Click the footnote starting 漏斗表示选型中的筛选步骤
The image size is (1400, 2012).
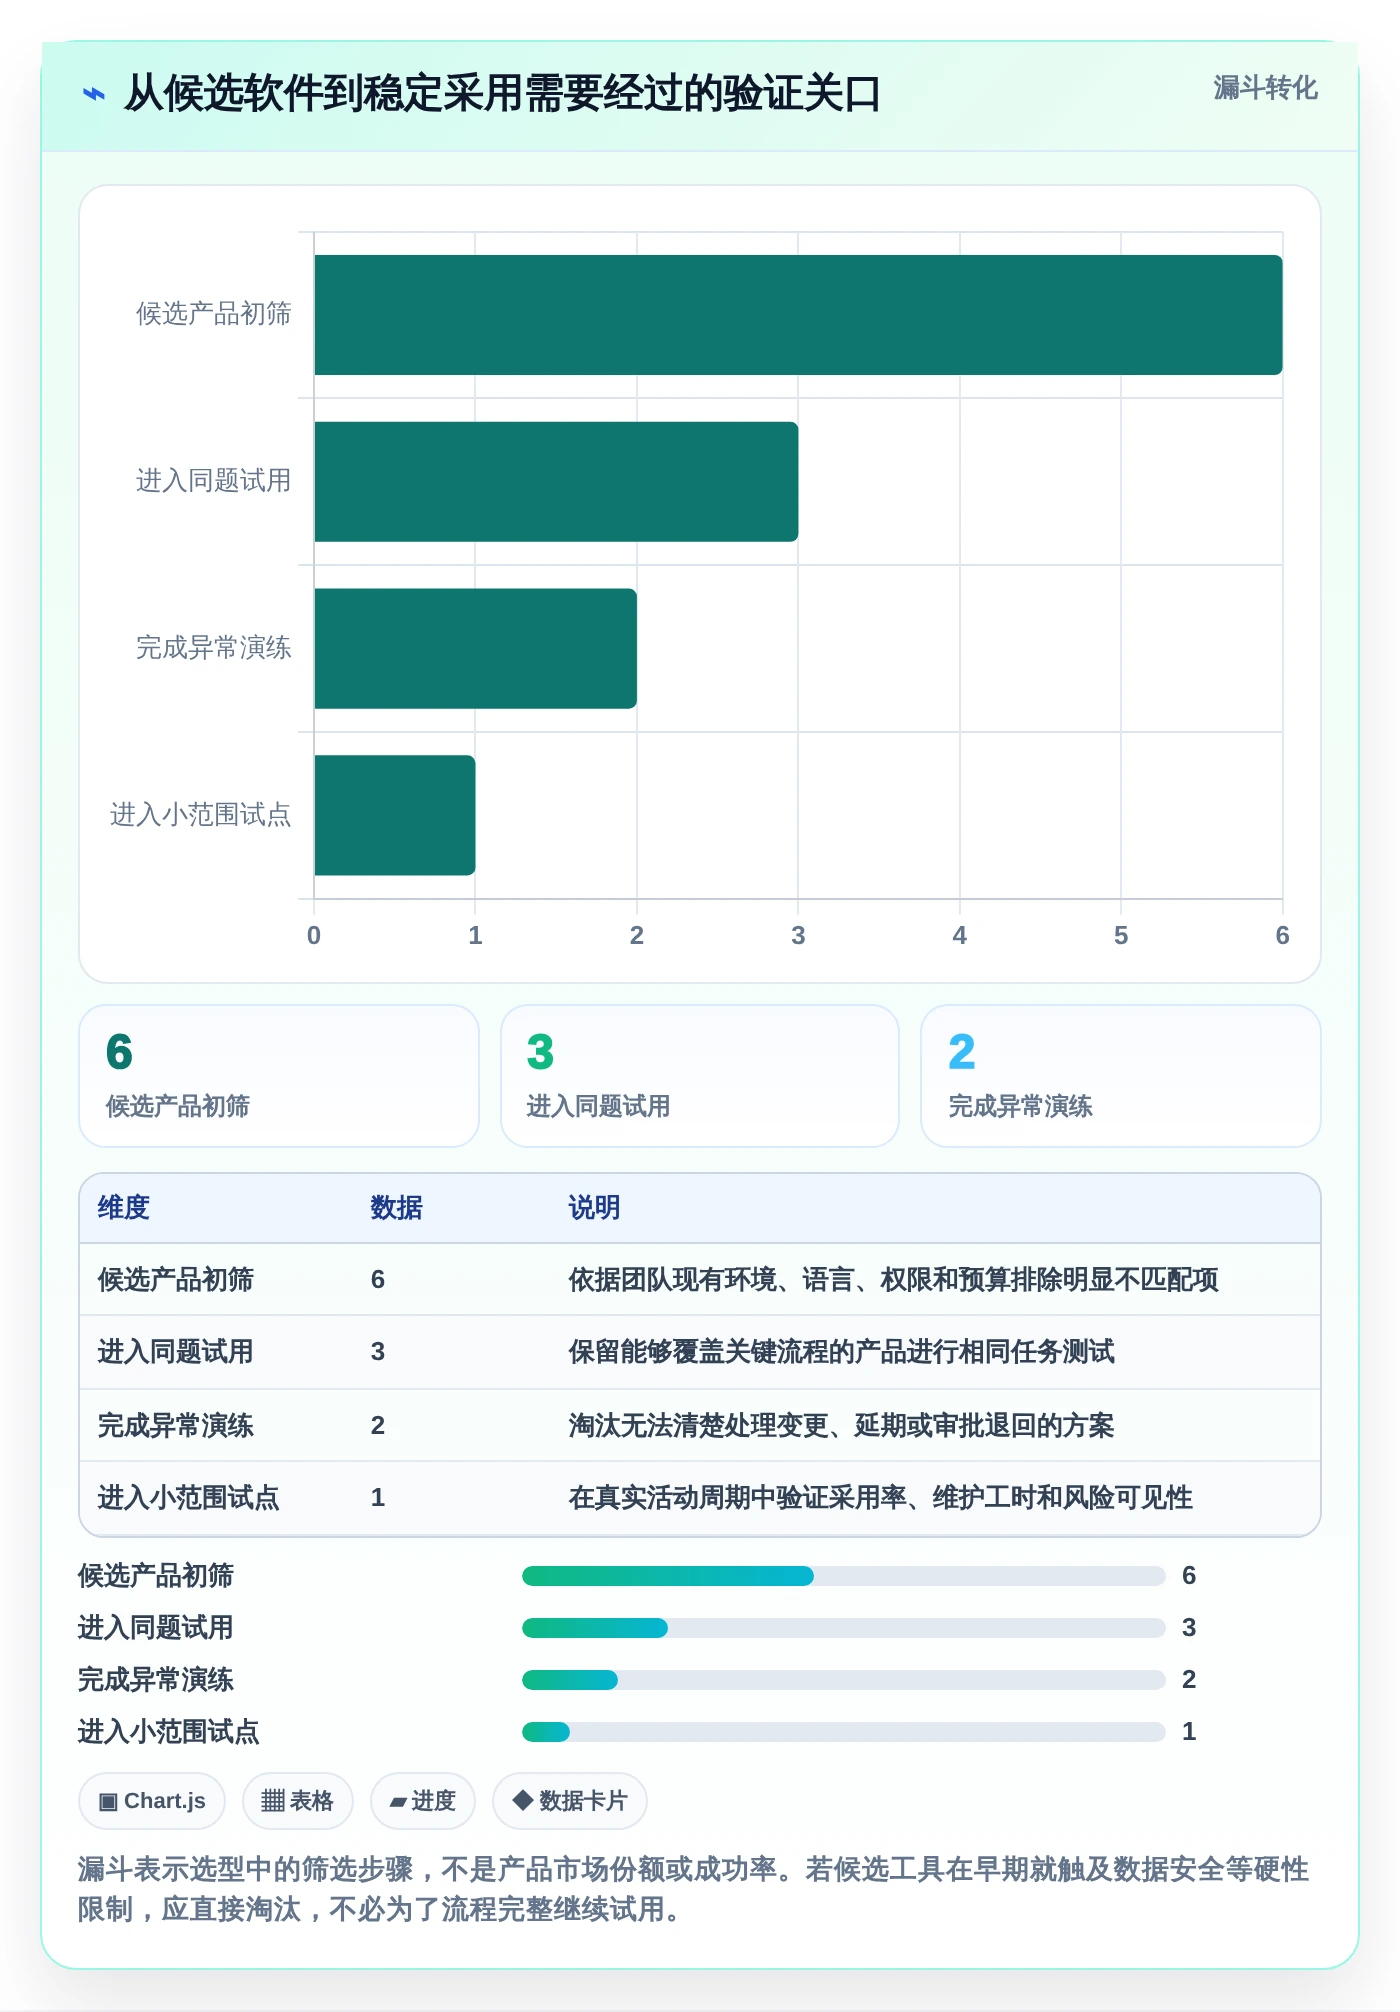(694, 1889)
